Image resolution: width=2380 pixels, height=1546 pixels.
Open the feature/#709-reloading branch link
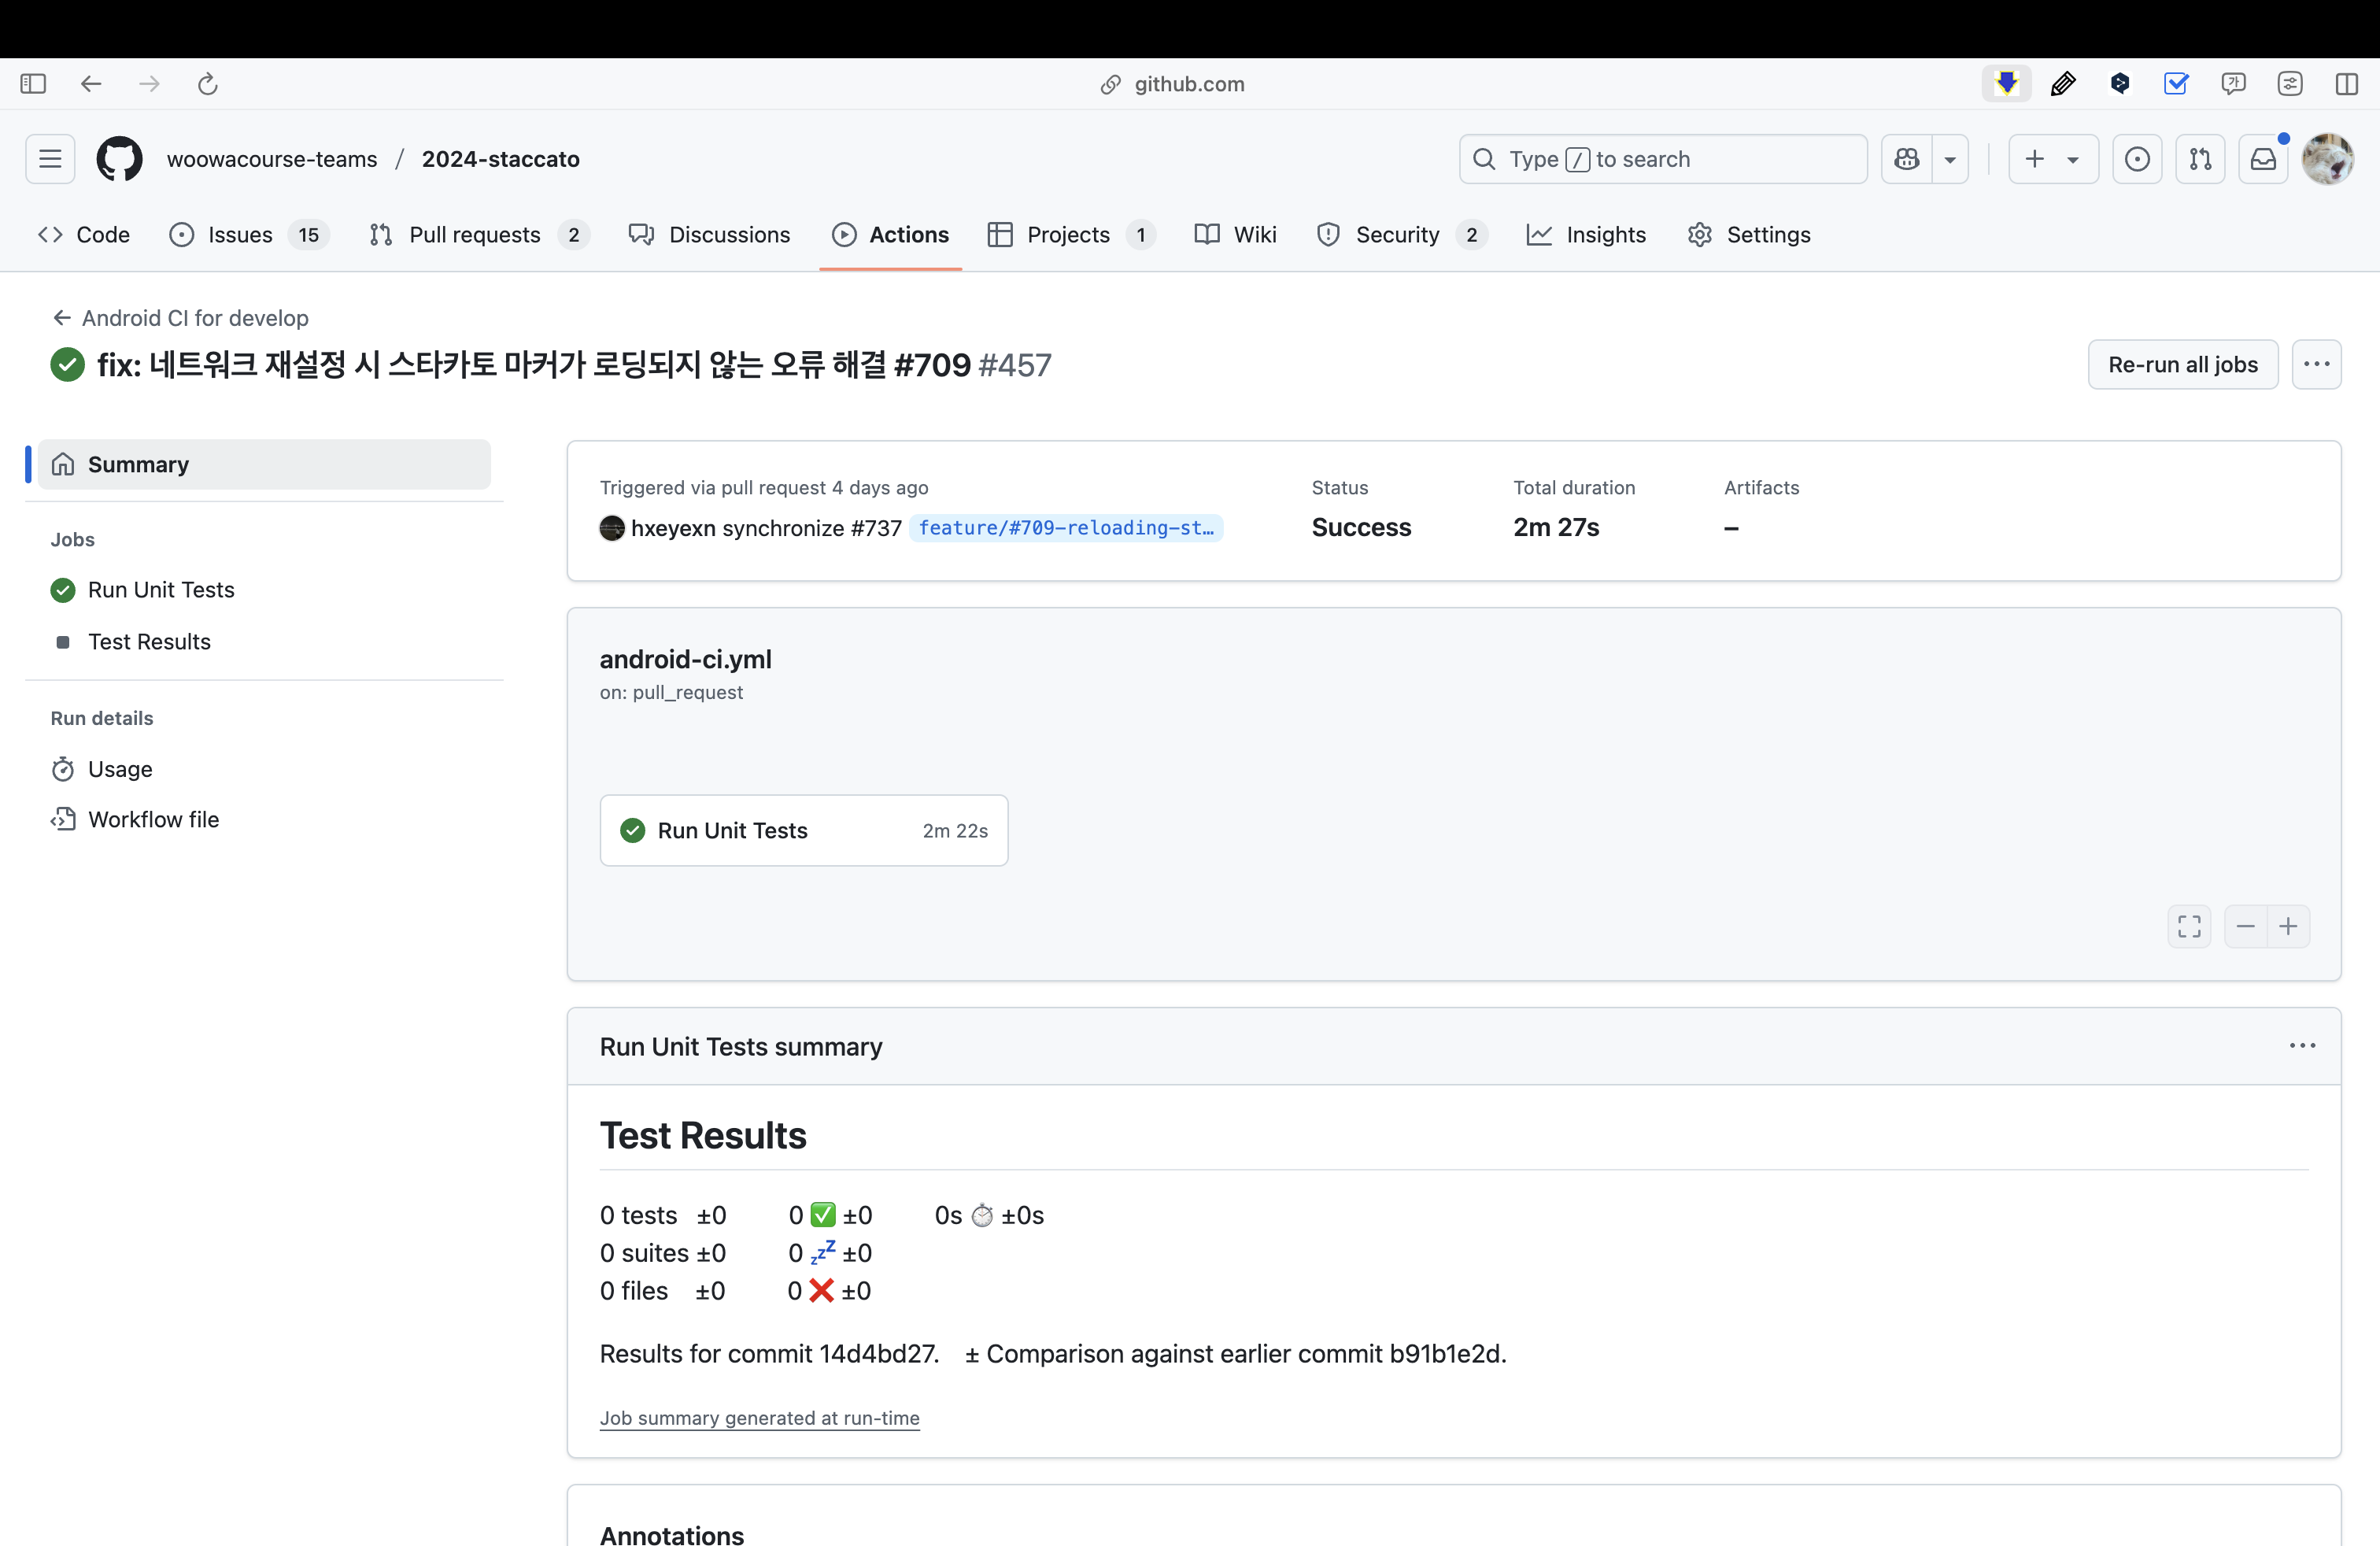click(x=1065, y=528)
